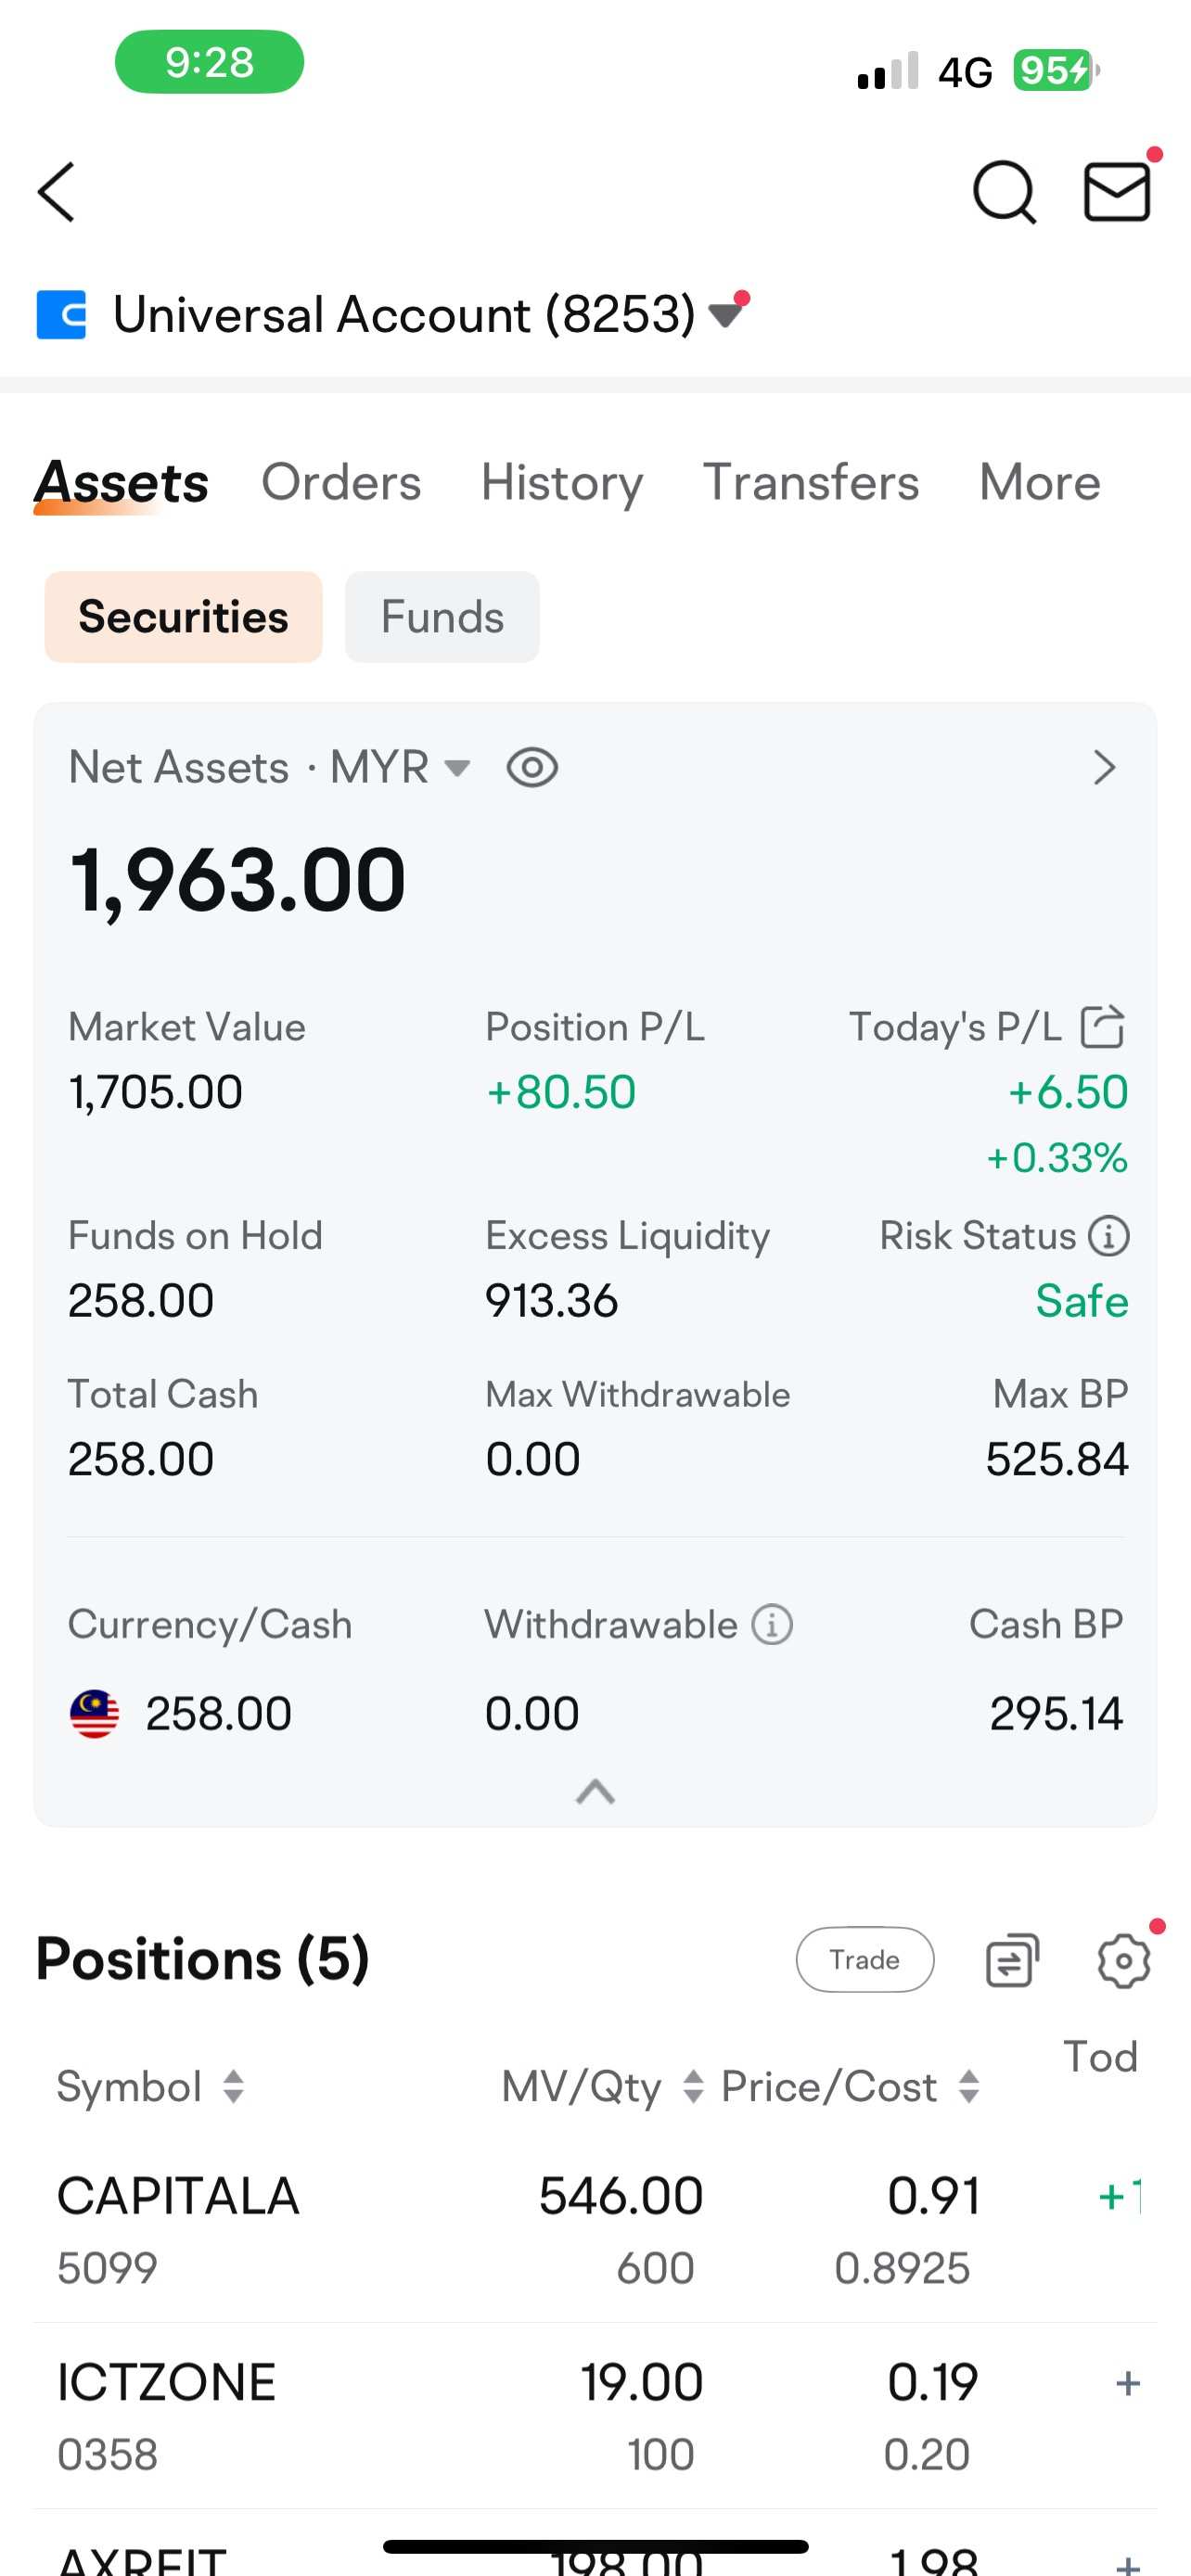Open the position list view icon
The image size is (1191, 2576).
1012,1960
